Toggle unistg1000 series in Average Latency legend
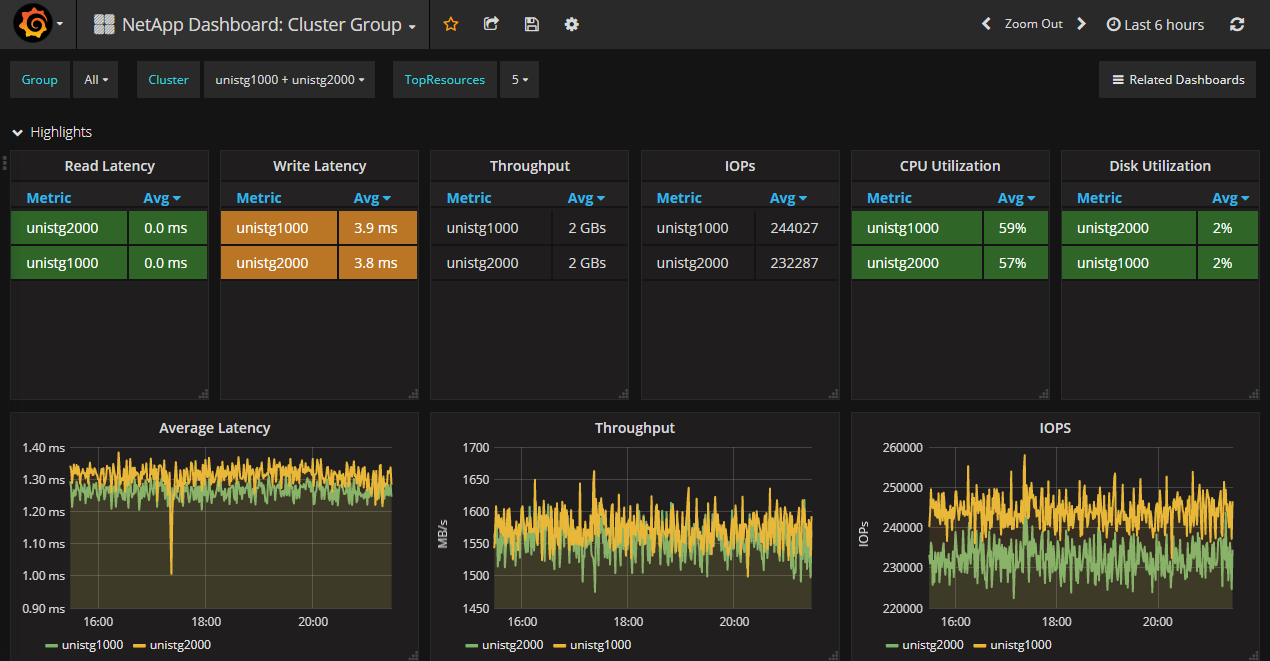 (92, 645)
